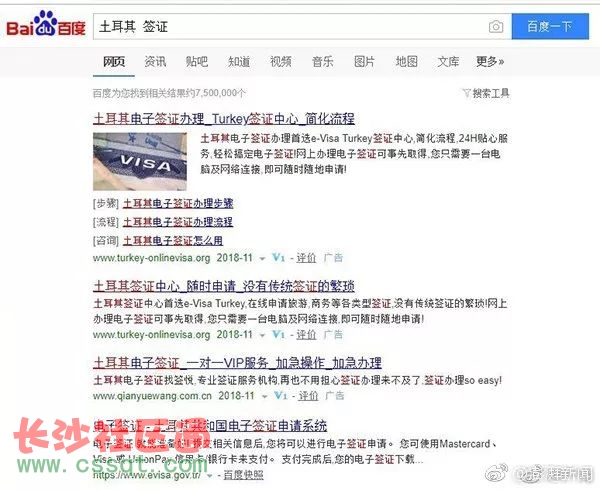Expand dropdown arrow beside qianyuewang.com.cn date
The image size is (600, 490).
(264, 397)
